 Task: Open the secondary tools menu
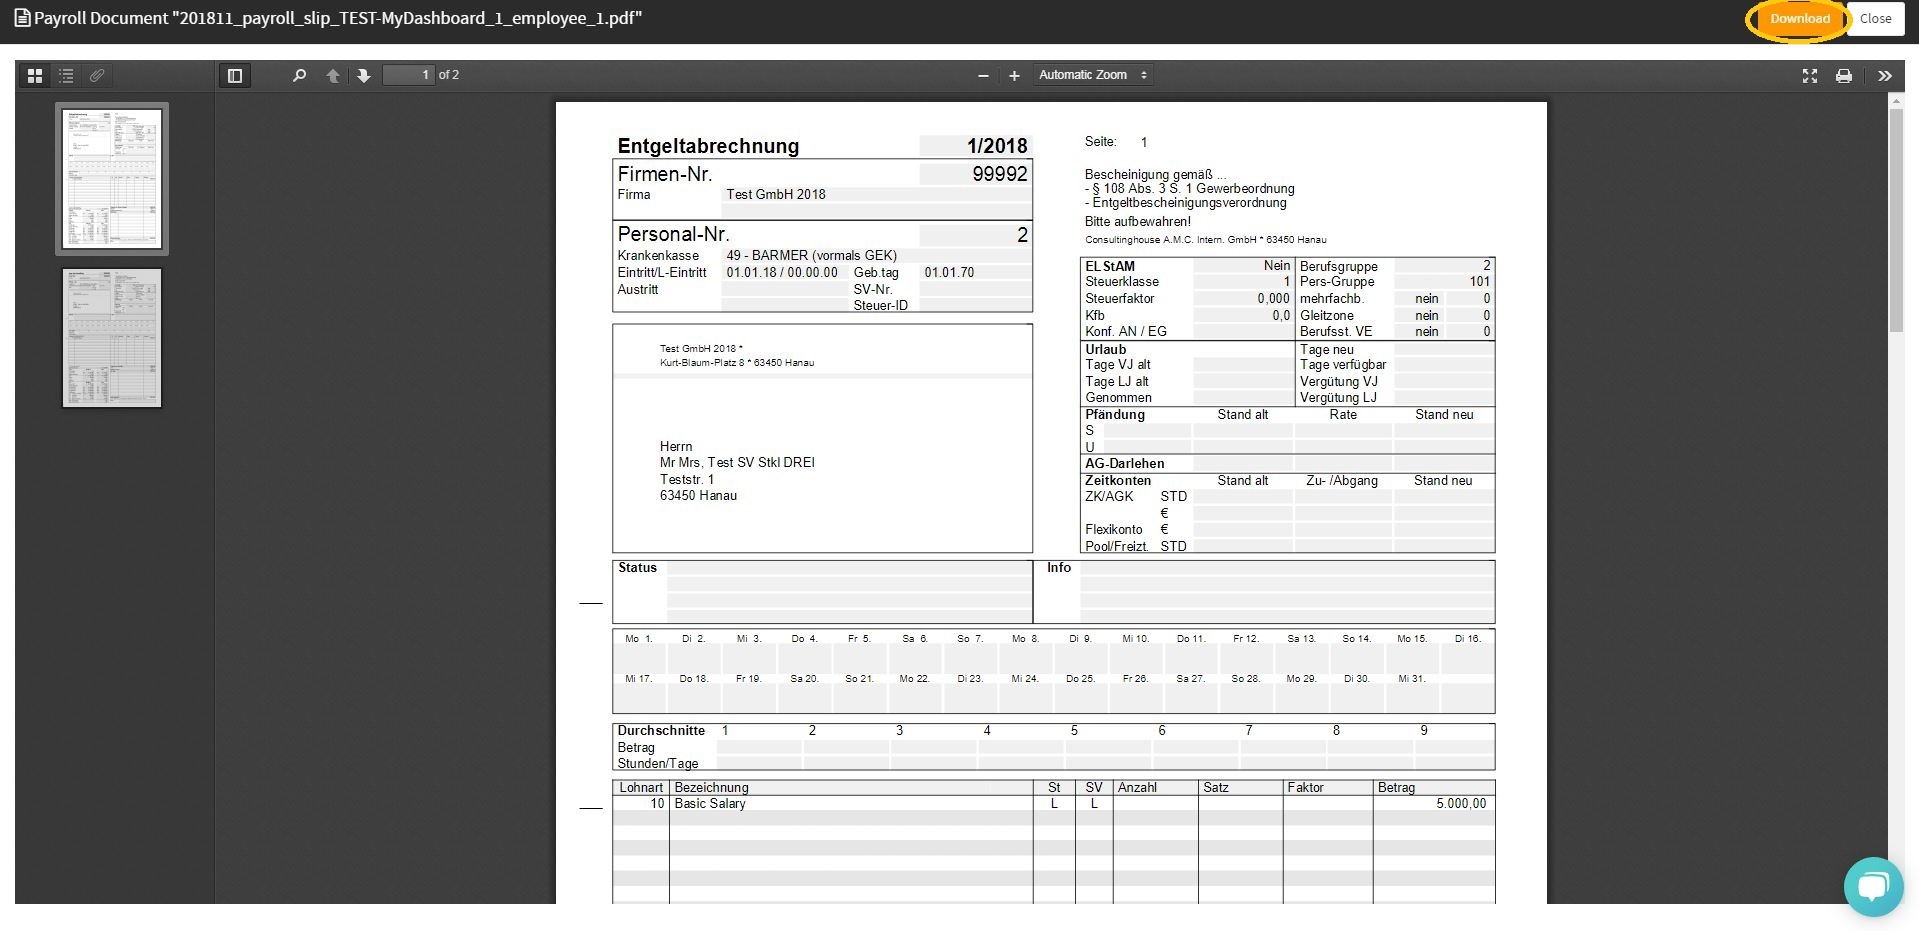[1885, 76]
